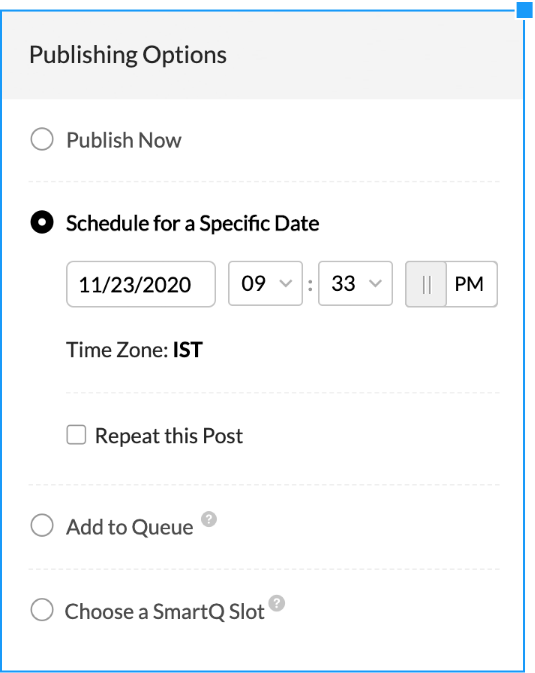The height and width of the screenshot is (673, 535).
Task: Click the Publishing Options header
Action: pos(128,55)
